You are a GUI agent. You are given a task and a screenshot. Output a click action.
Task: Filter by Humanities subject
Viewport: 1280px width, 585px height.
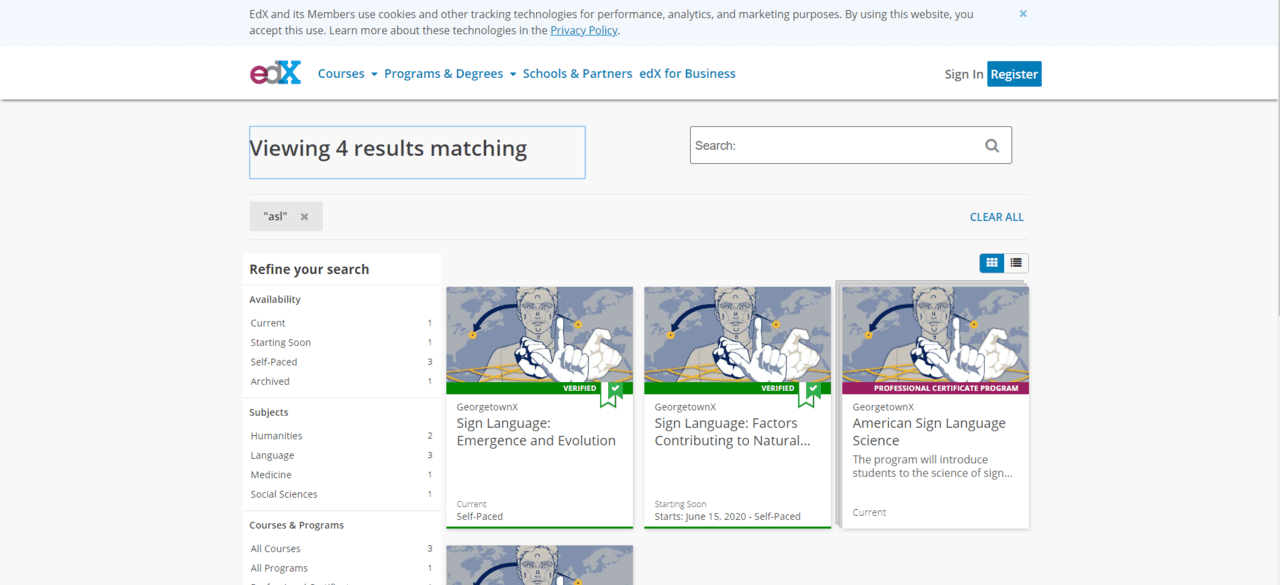[x=341, y=436]
